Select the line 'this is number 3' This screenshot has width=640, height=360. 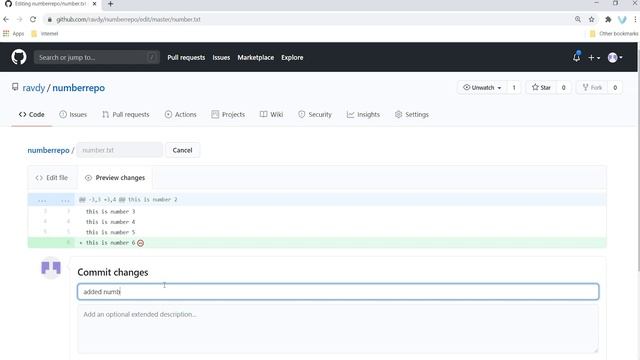[110, 211]
